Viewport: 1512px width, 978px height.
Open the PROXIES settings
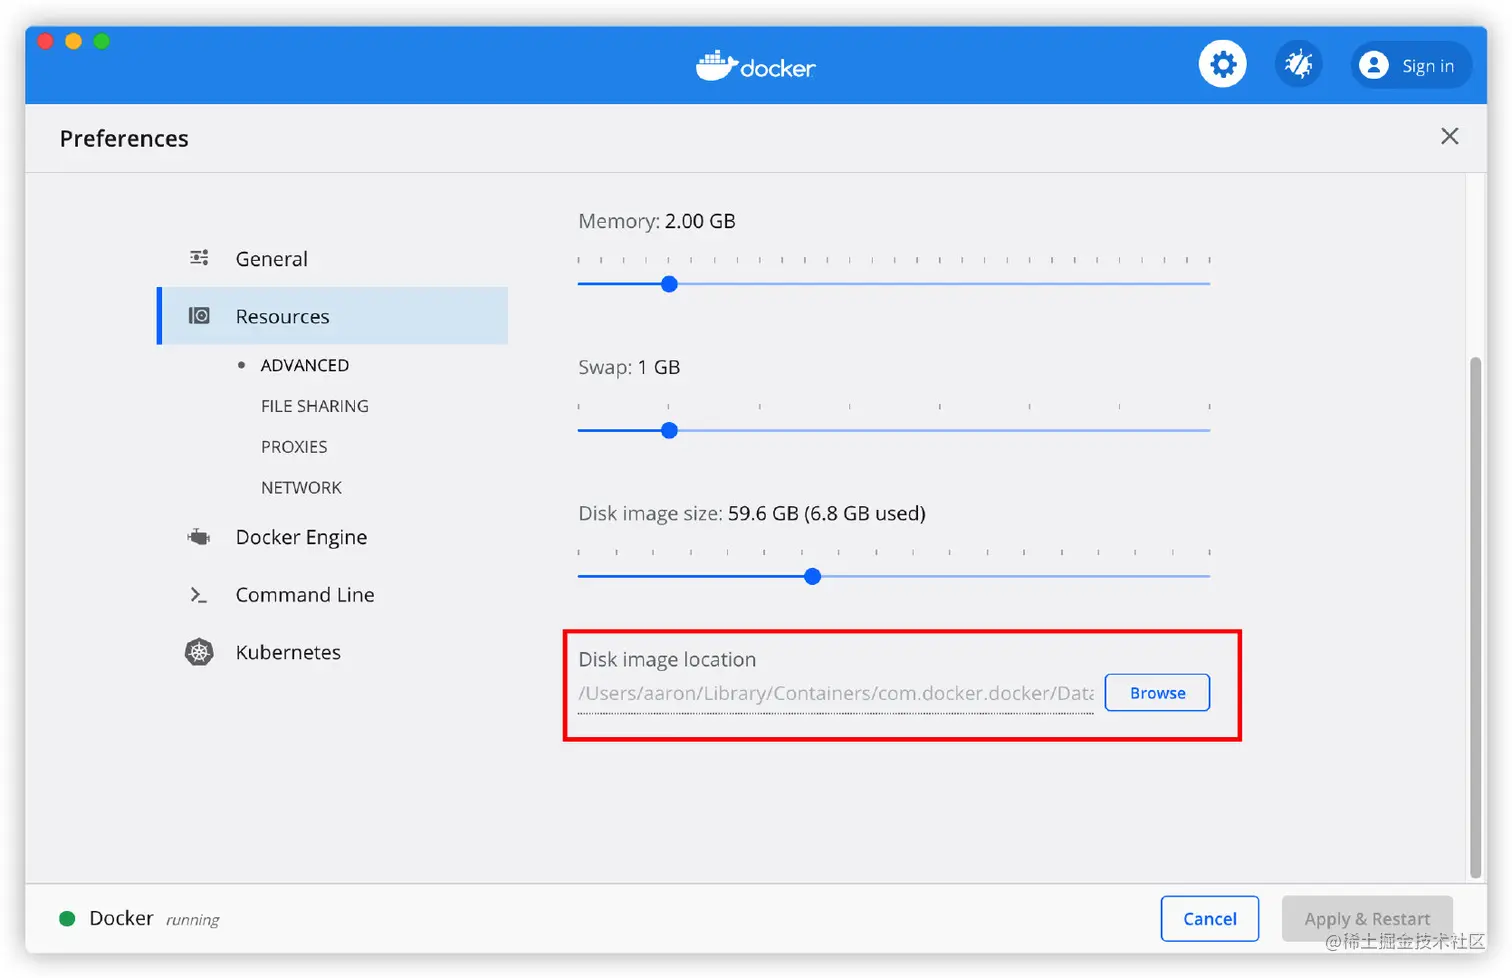294,447
